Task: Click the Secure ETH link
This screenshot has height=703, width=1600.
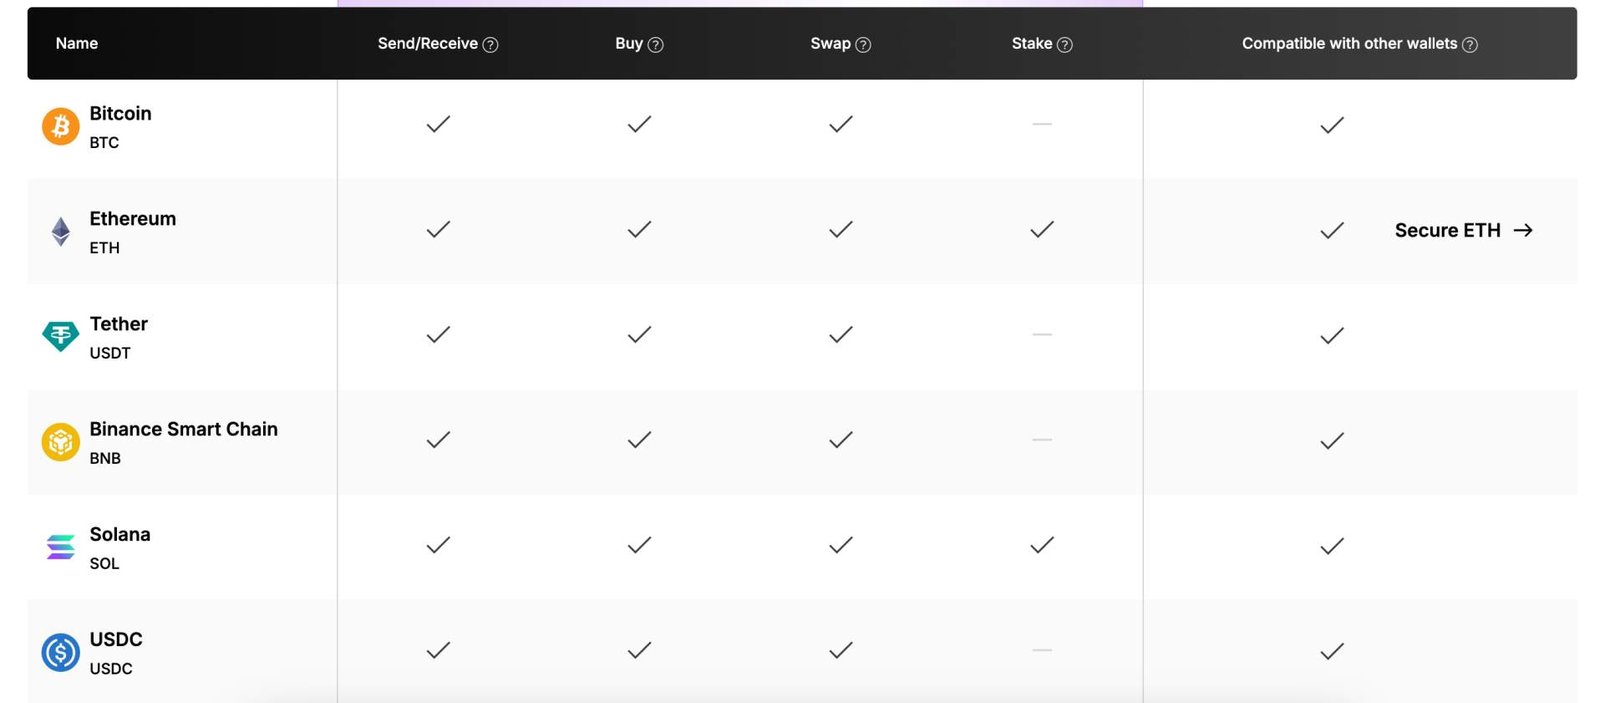Action: [x=1464, y=230]
